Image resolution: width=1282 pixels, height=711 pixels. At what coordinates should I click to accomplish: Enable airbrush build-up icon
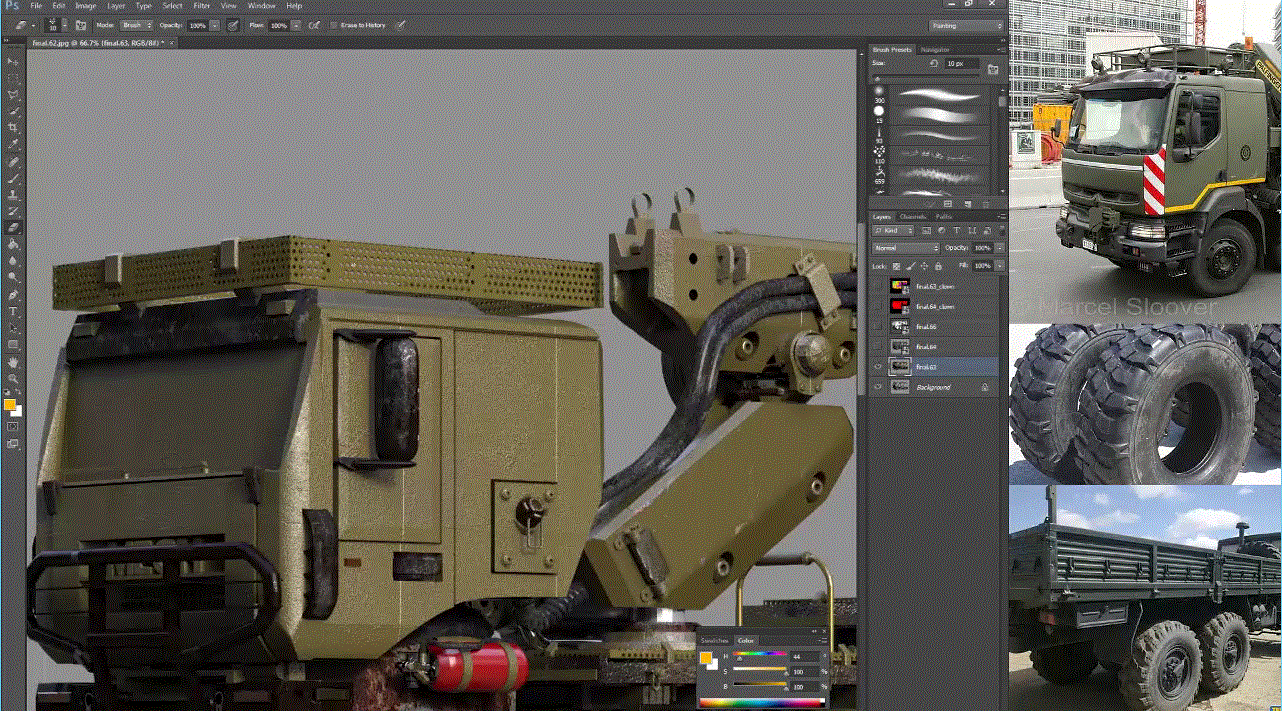(314, 24)
